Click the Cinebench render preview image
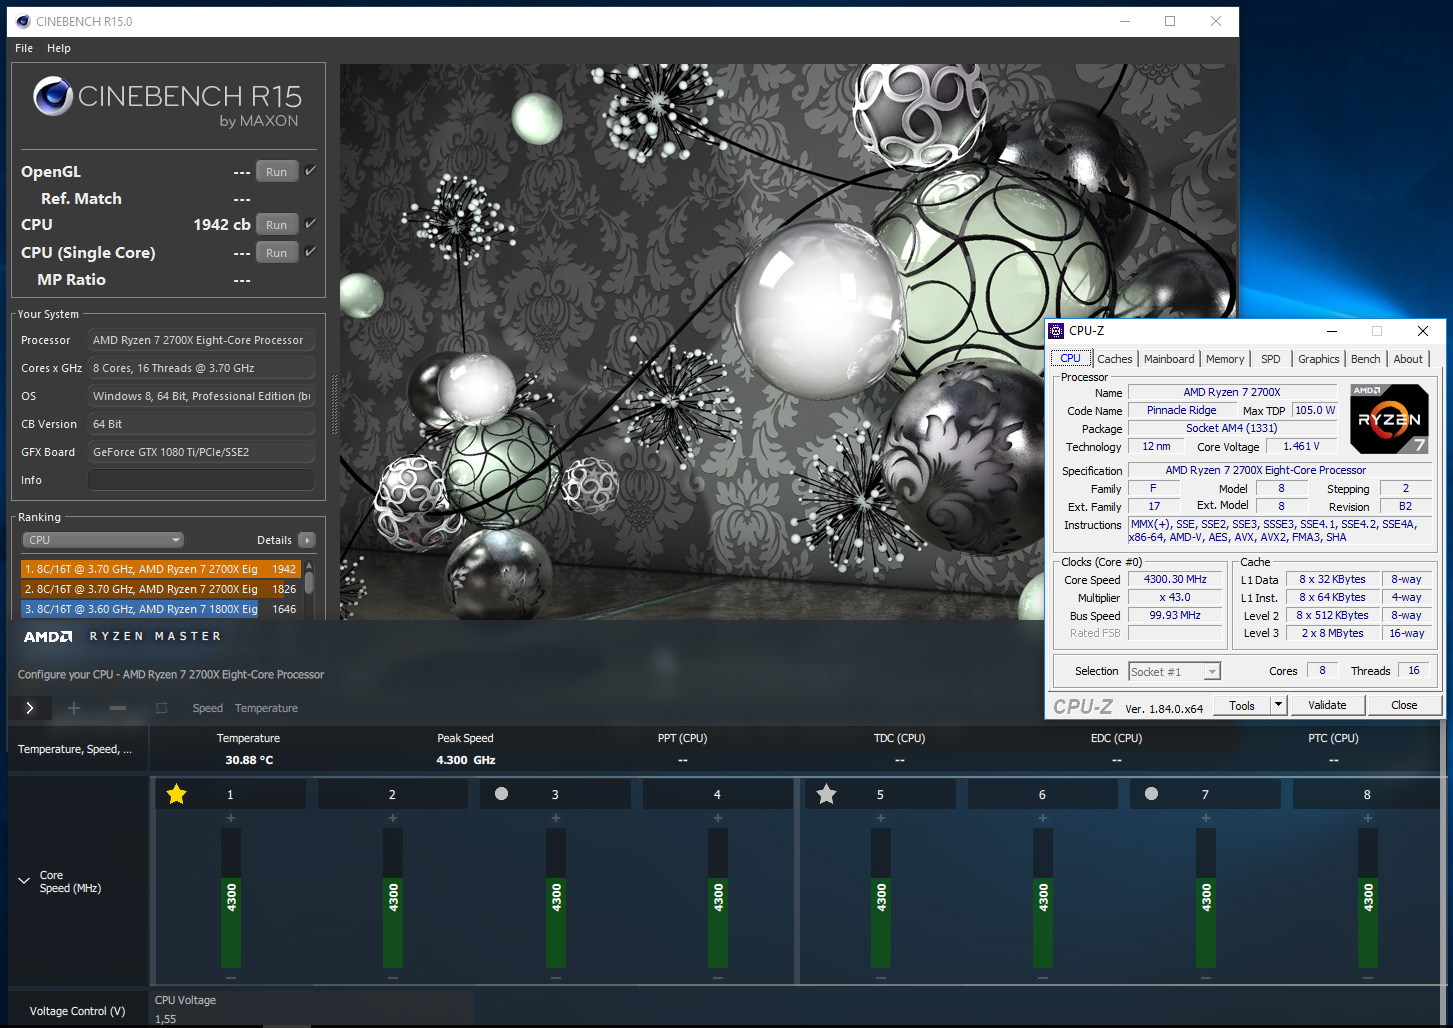The height and width of the screenshot is (1028, 1453). point(788,342)
